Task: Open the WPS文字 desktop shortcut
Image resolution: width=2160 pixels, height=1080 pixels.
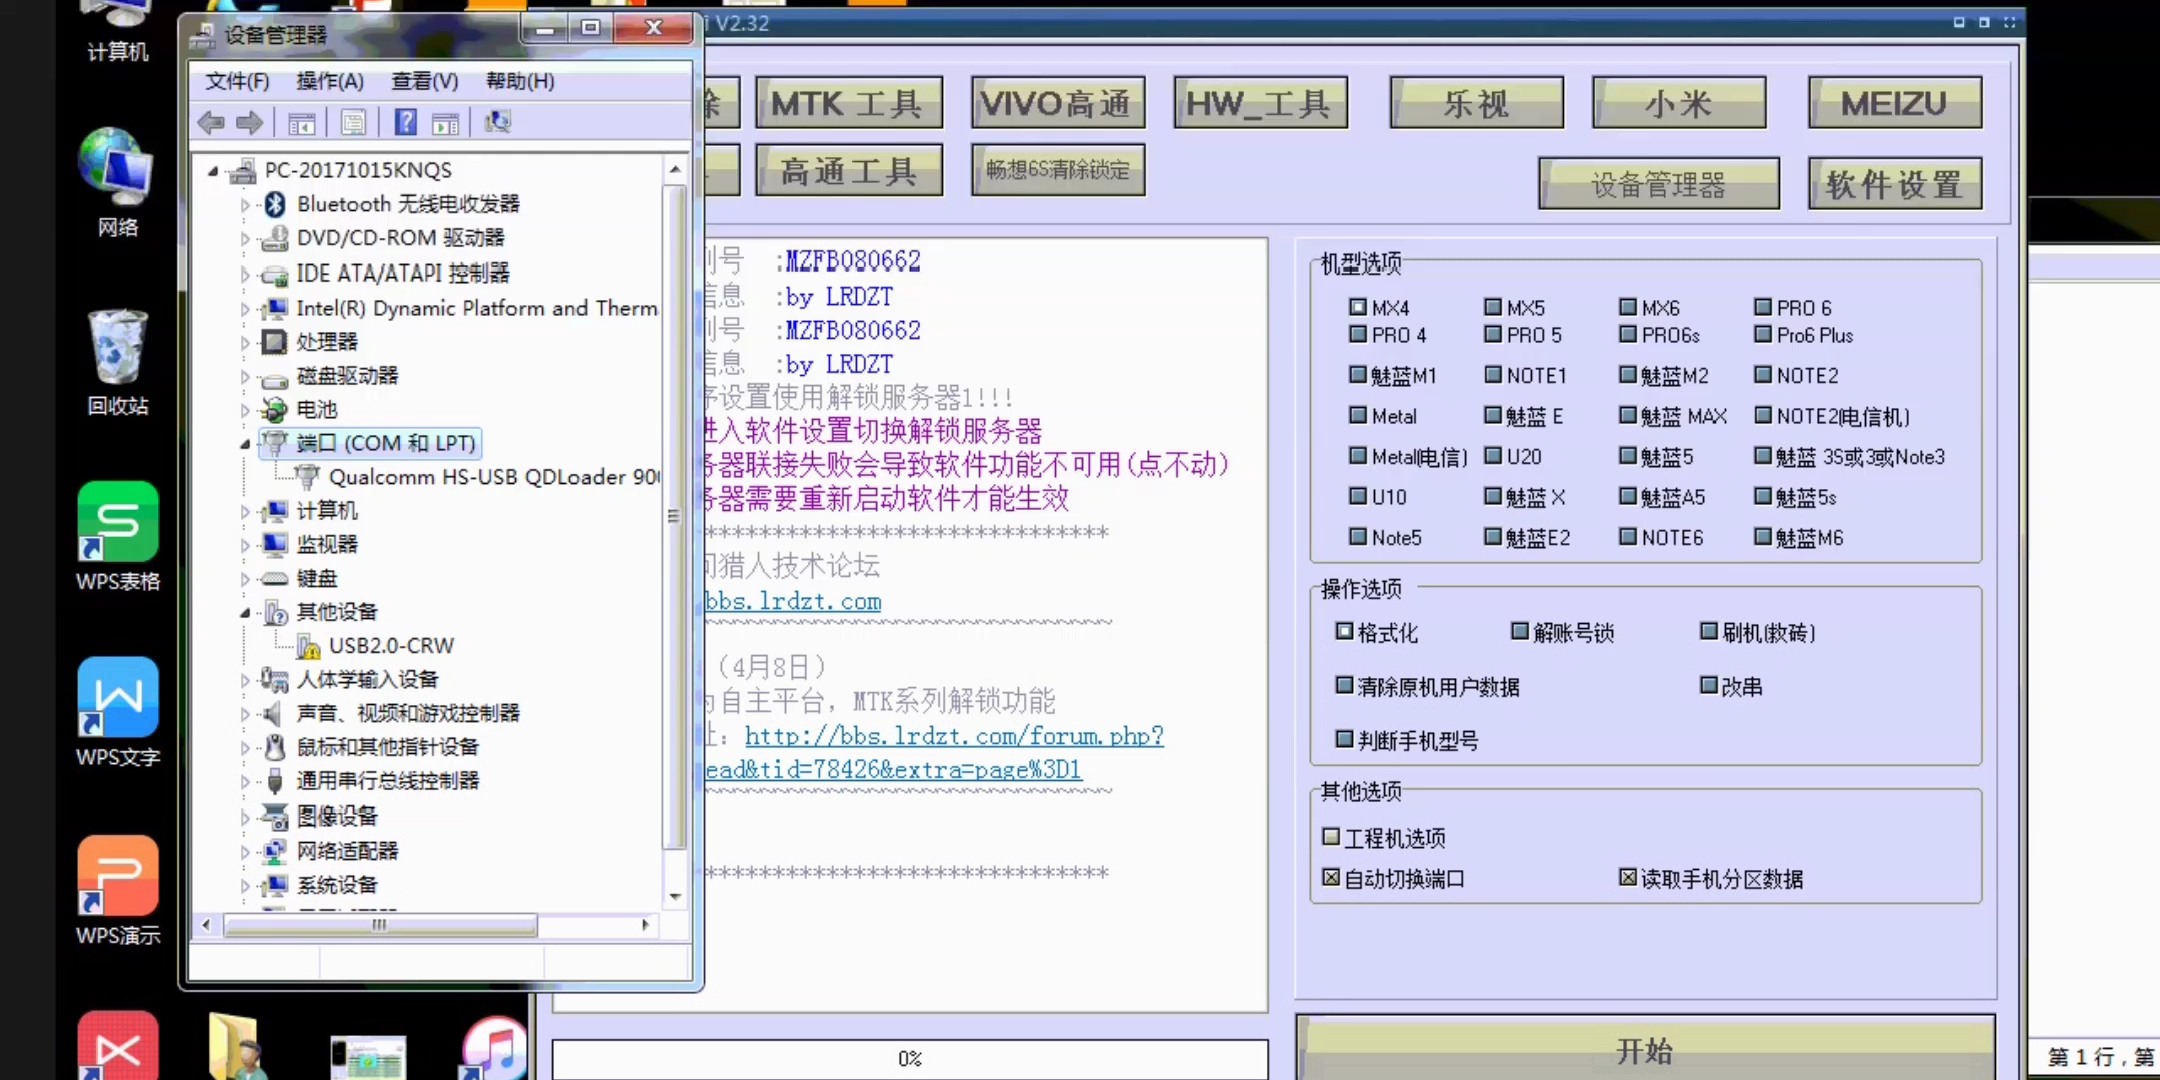Action: coord(117,713)
